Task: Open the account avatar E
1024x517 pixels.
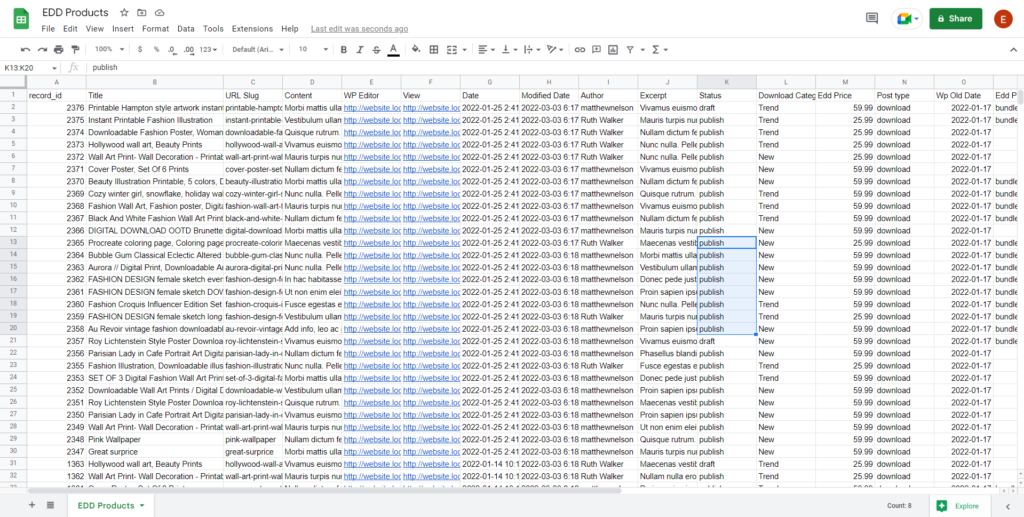Action: (x=1003, y=19)
